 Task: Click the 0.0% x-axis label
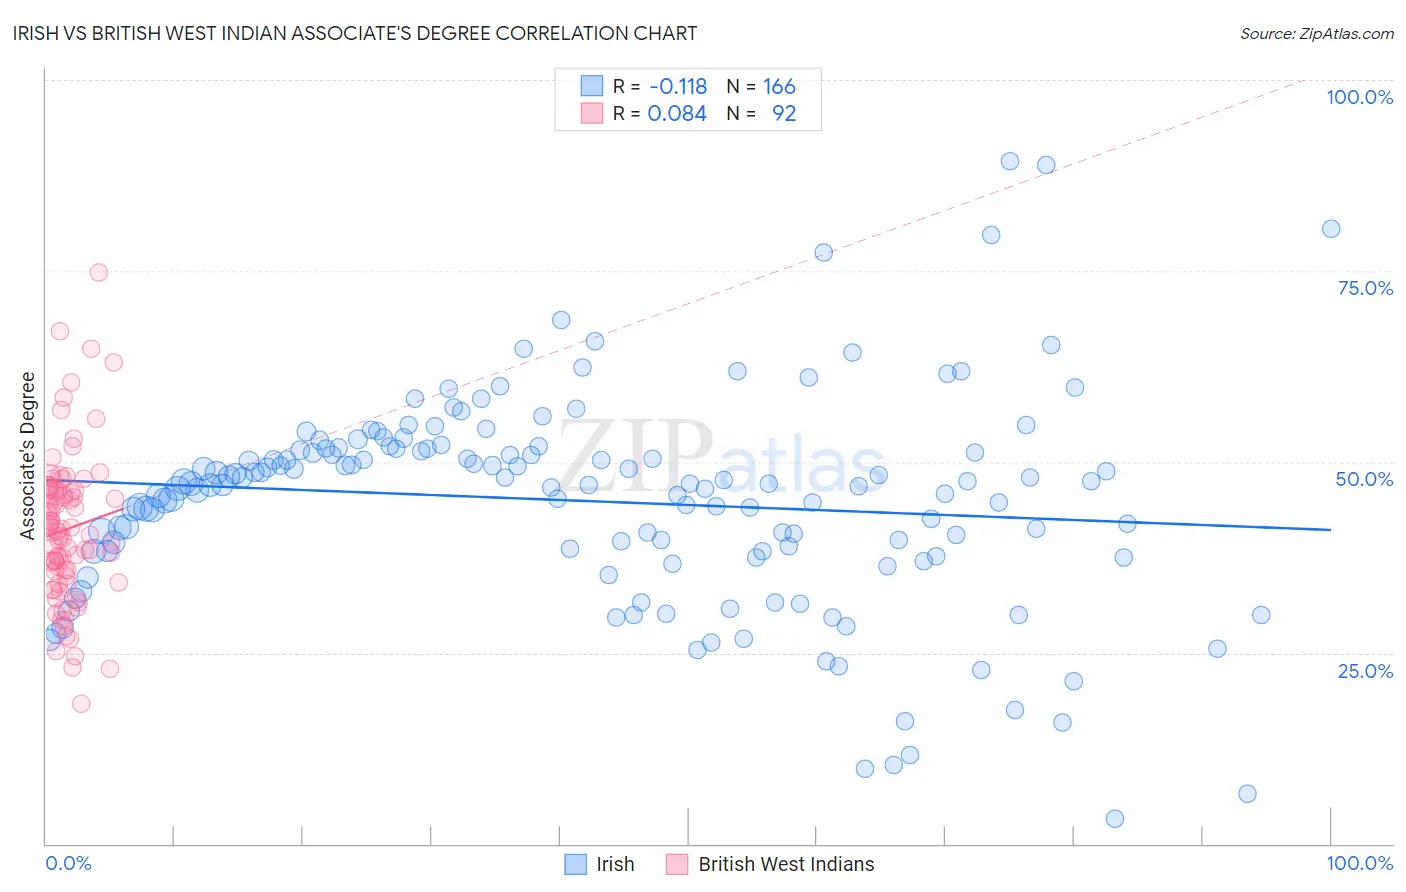68,863
